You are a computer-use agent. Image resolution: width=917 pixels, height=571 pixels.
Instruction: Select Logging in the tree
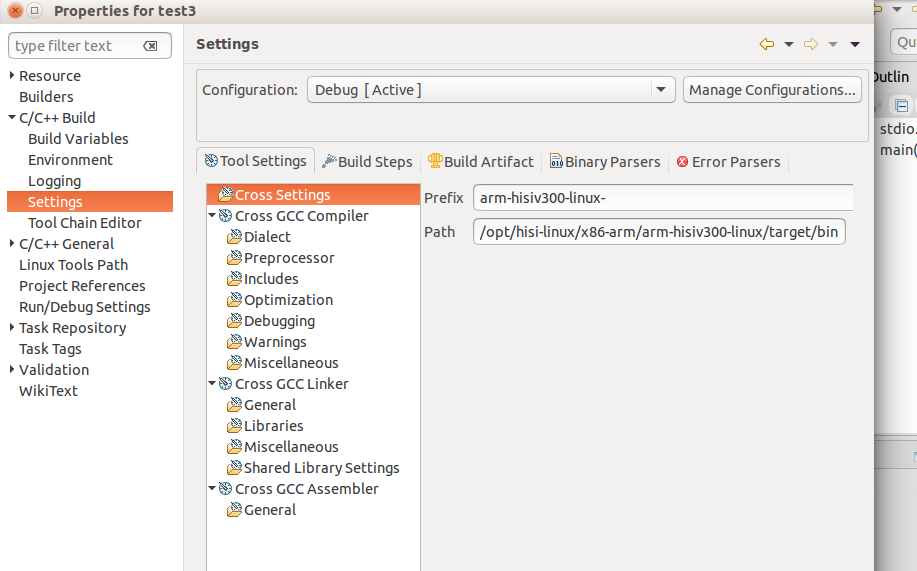coord(54,181)
